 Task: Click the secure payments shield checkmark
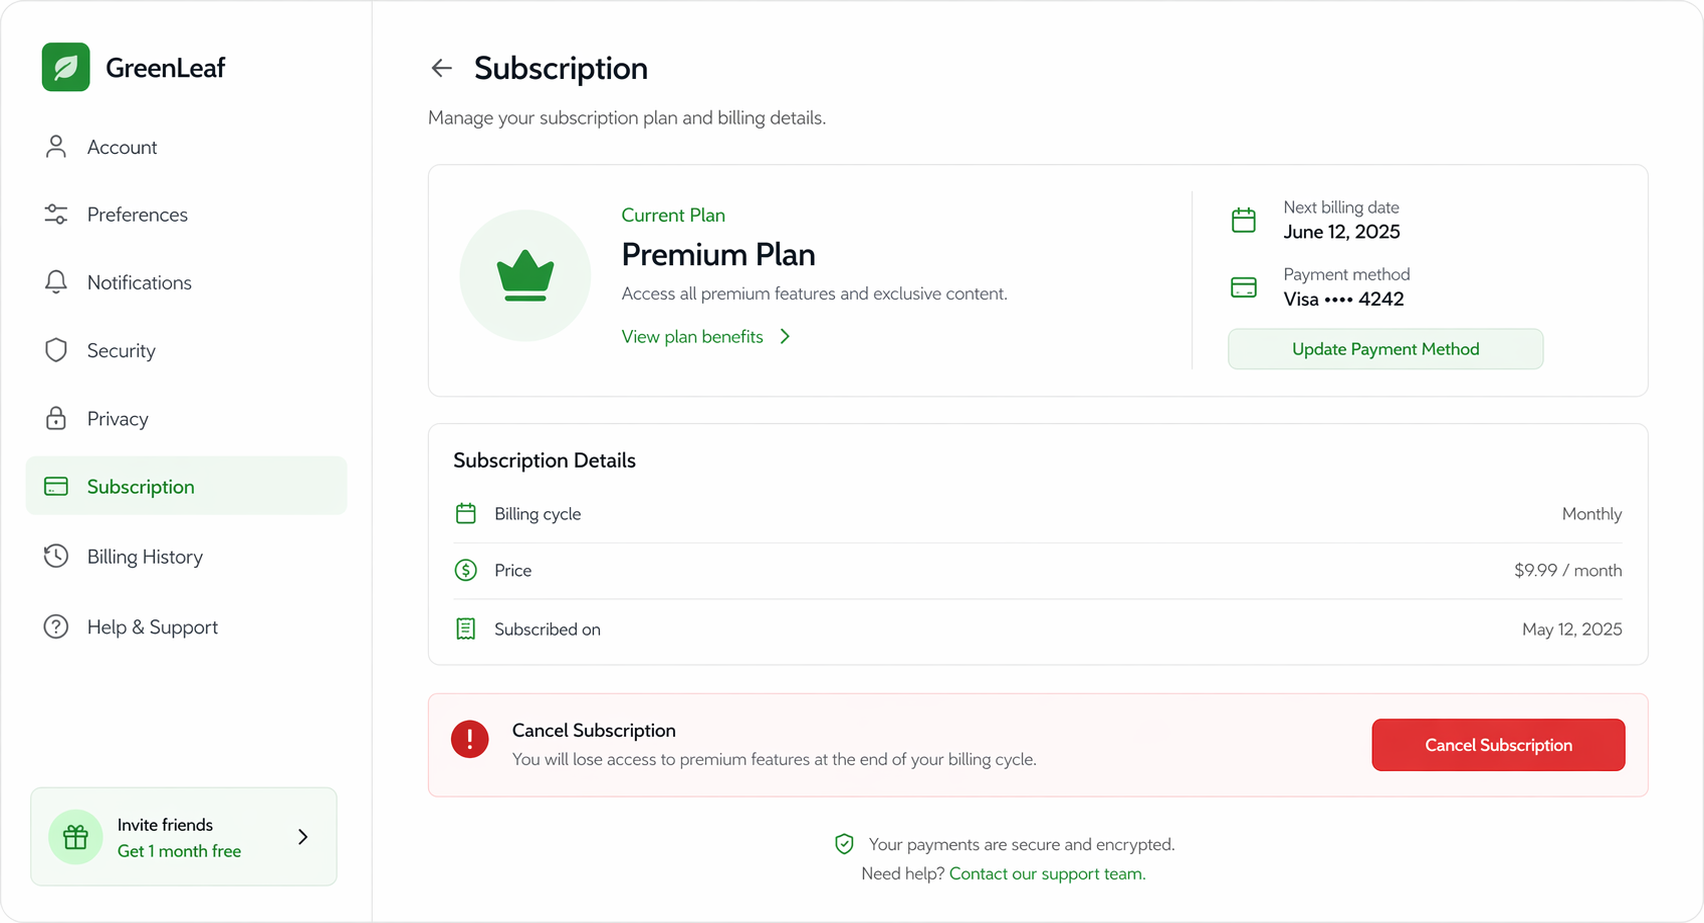tap(845, 843)
